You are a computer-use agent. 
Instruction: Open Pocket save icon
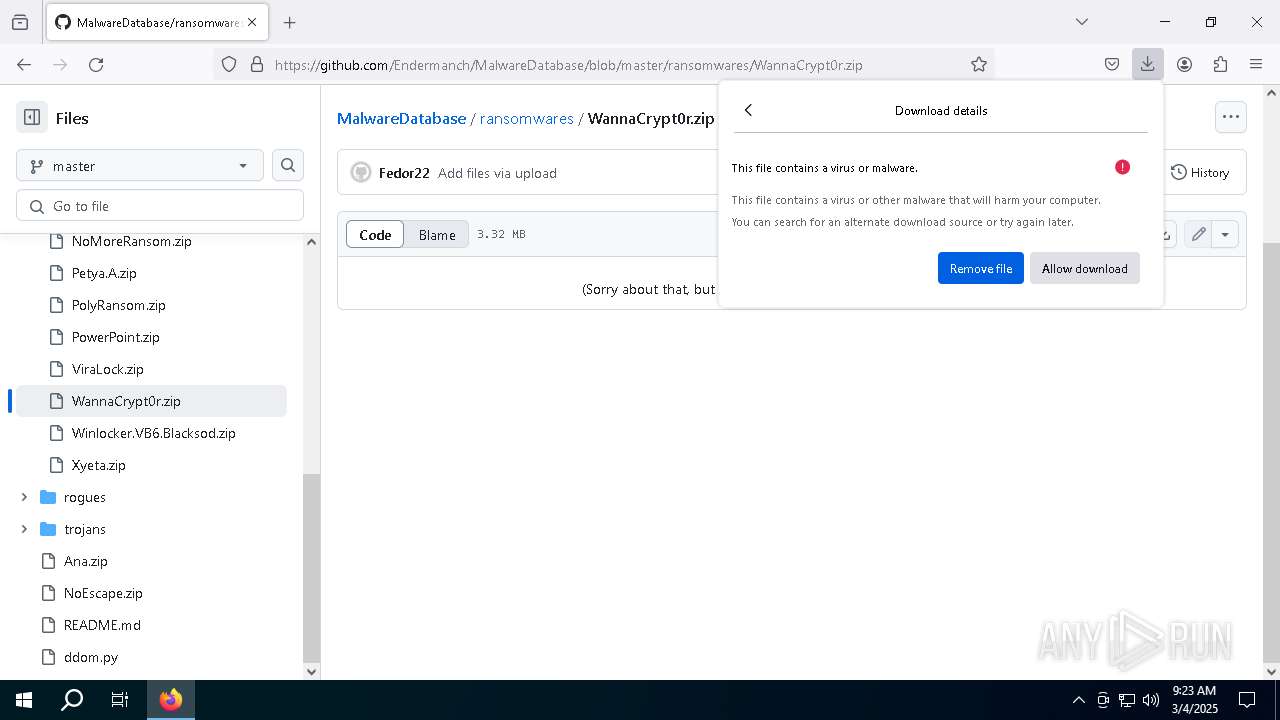click(1112, 64)
